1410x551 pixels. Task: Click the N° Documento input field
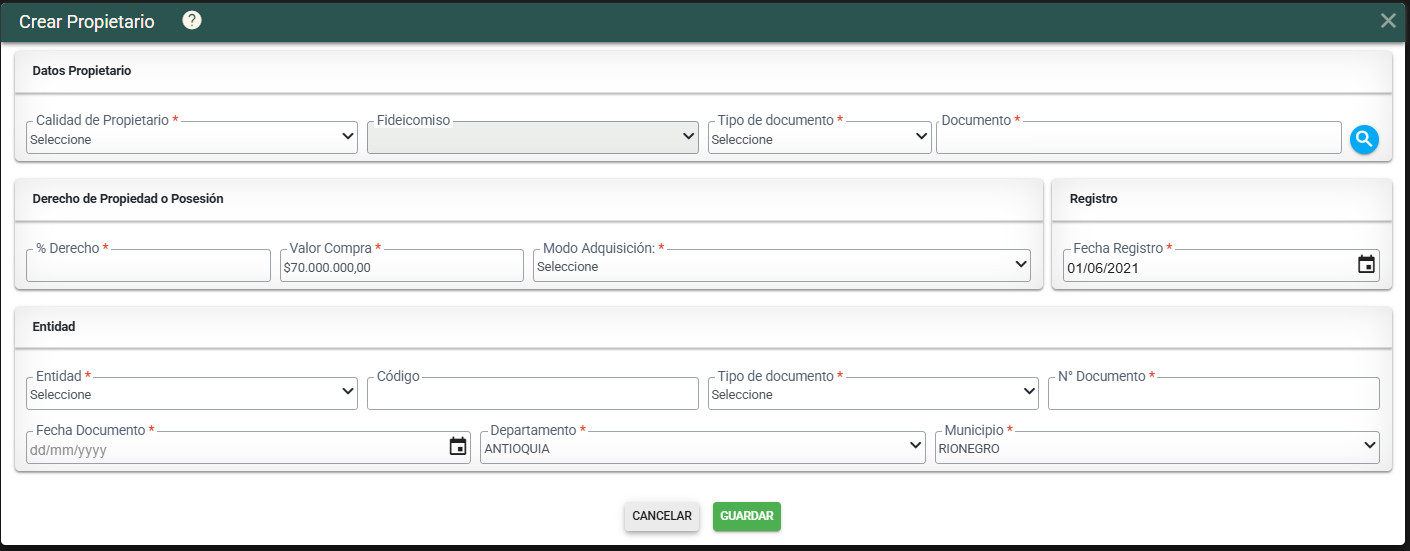click(x=1214, y=393)
